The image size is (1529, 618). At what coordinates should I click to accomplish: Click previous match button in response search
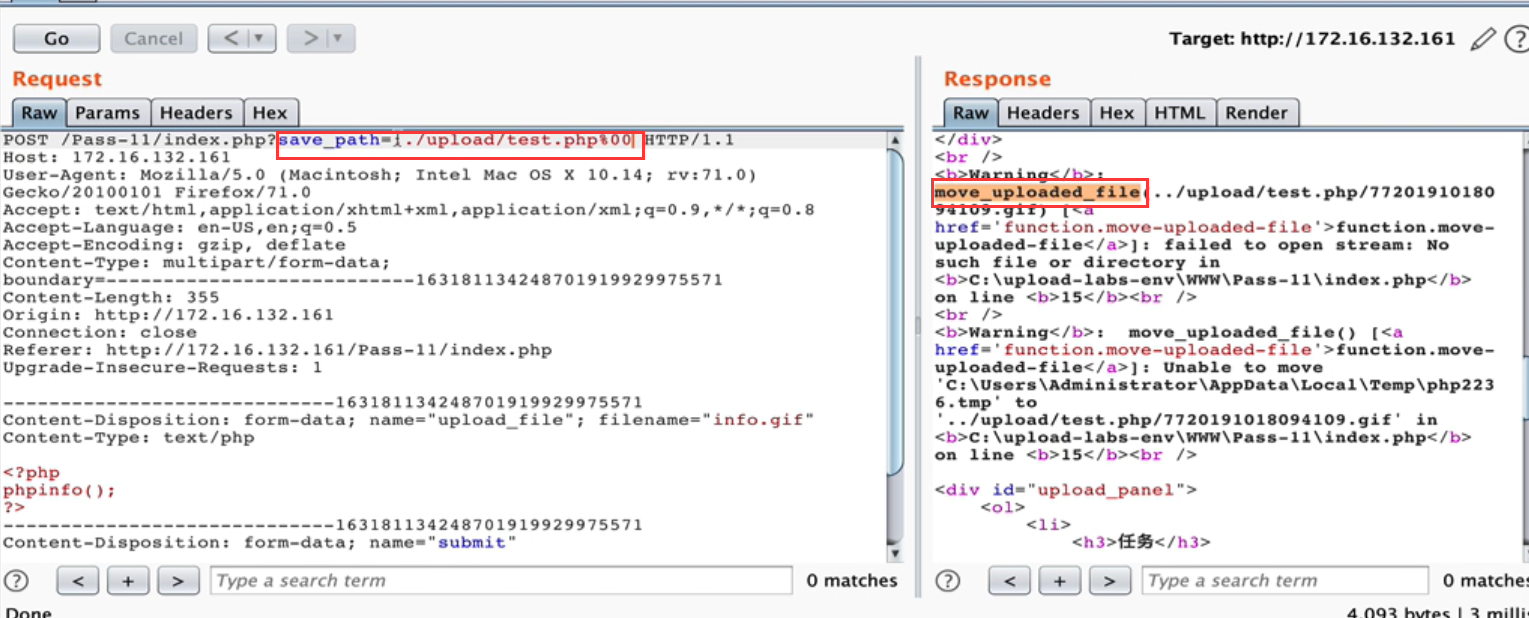1010,580
